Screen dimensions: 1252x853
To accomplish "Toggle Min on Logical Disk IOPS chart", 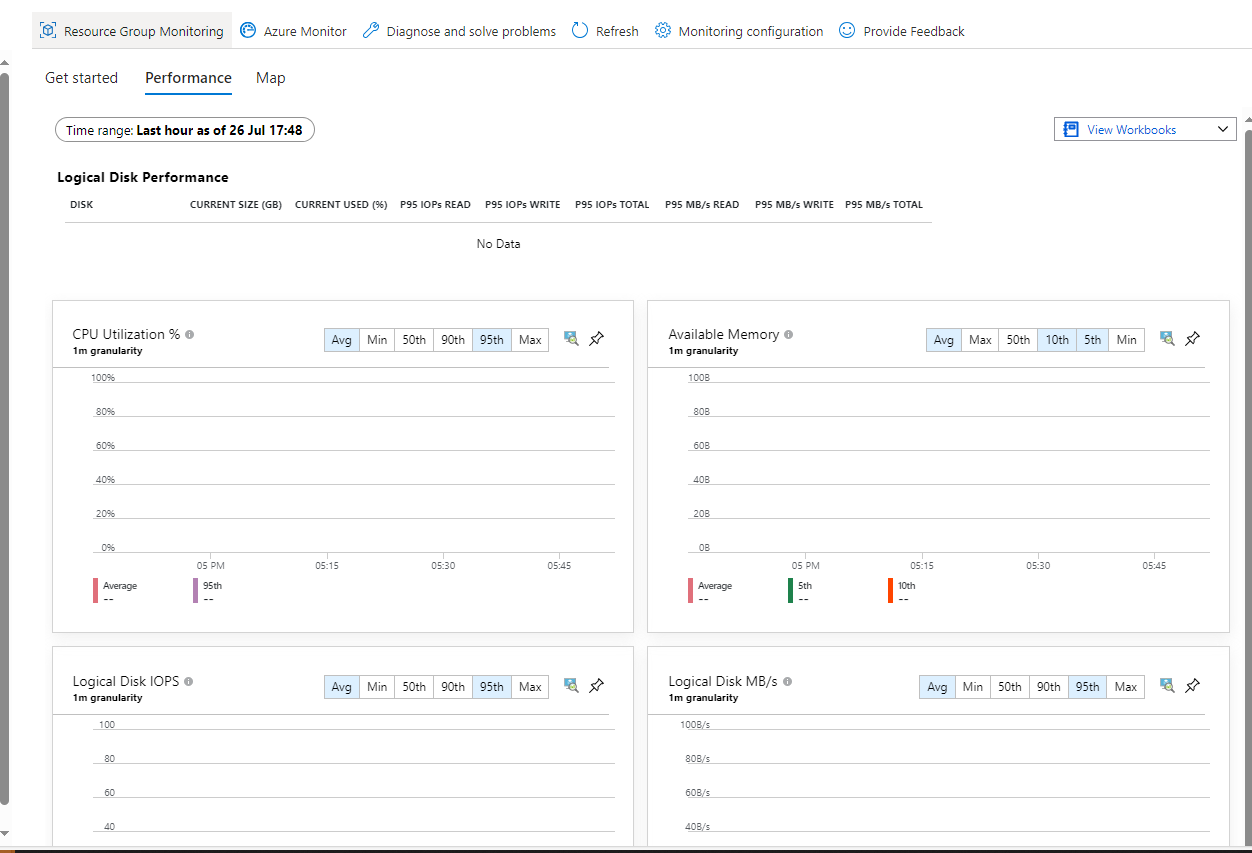I will (x=377, y=687).
